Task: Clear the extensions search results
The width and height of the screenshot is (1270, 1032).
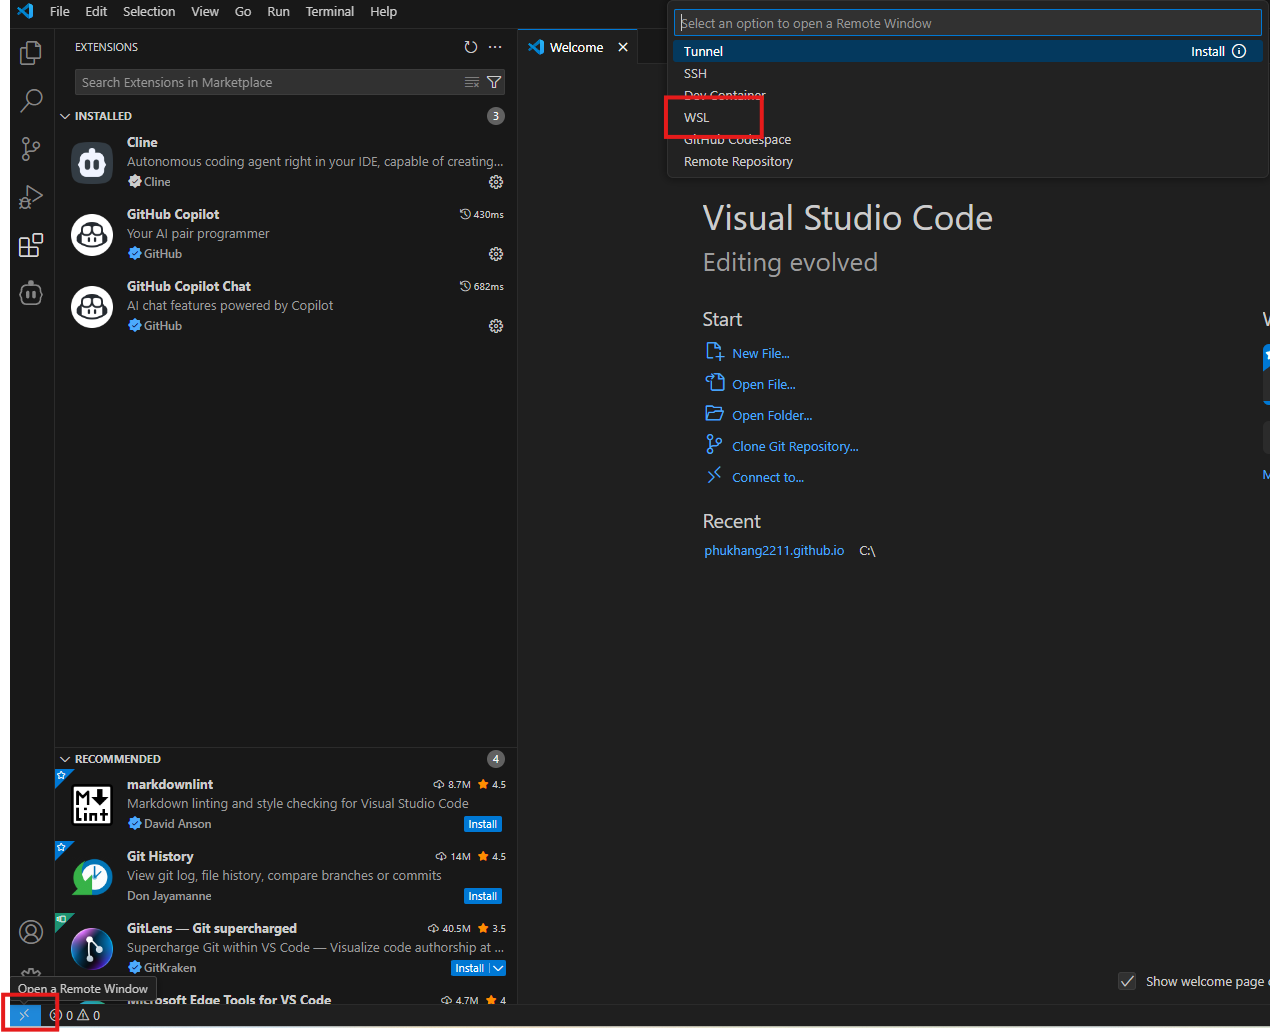Action: pyautogui.click(x=472, y=82)
